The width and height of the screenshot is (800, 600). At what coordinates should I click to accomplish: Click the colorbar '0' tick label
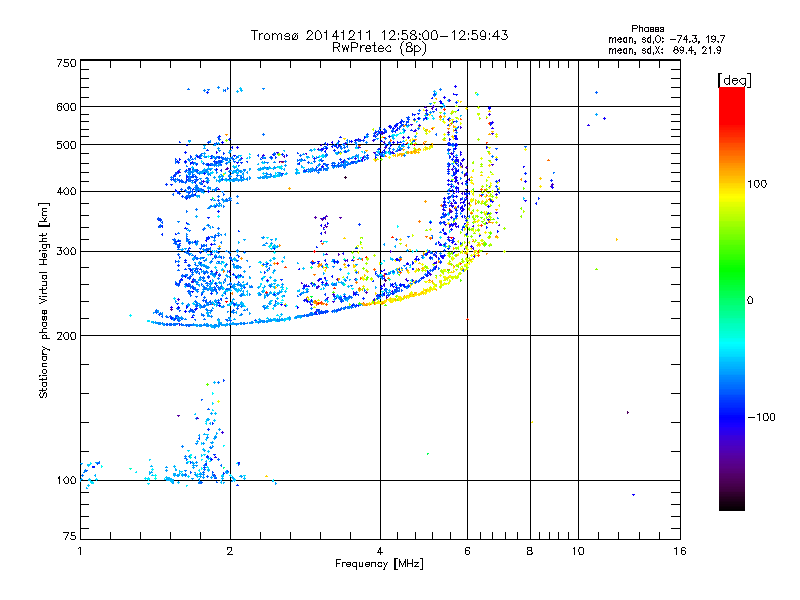[750, 300]
